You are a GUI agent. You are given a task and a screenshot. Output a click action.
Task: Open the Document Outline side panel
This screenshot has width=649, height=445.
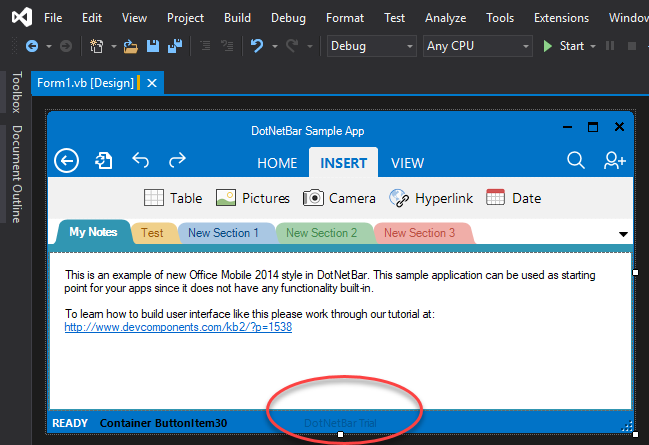[x=17, y=174]
